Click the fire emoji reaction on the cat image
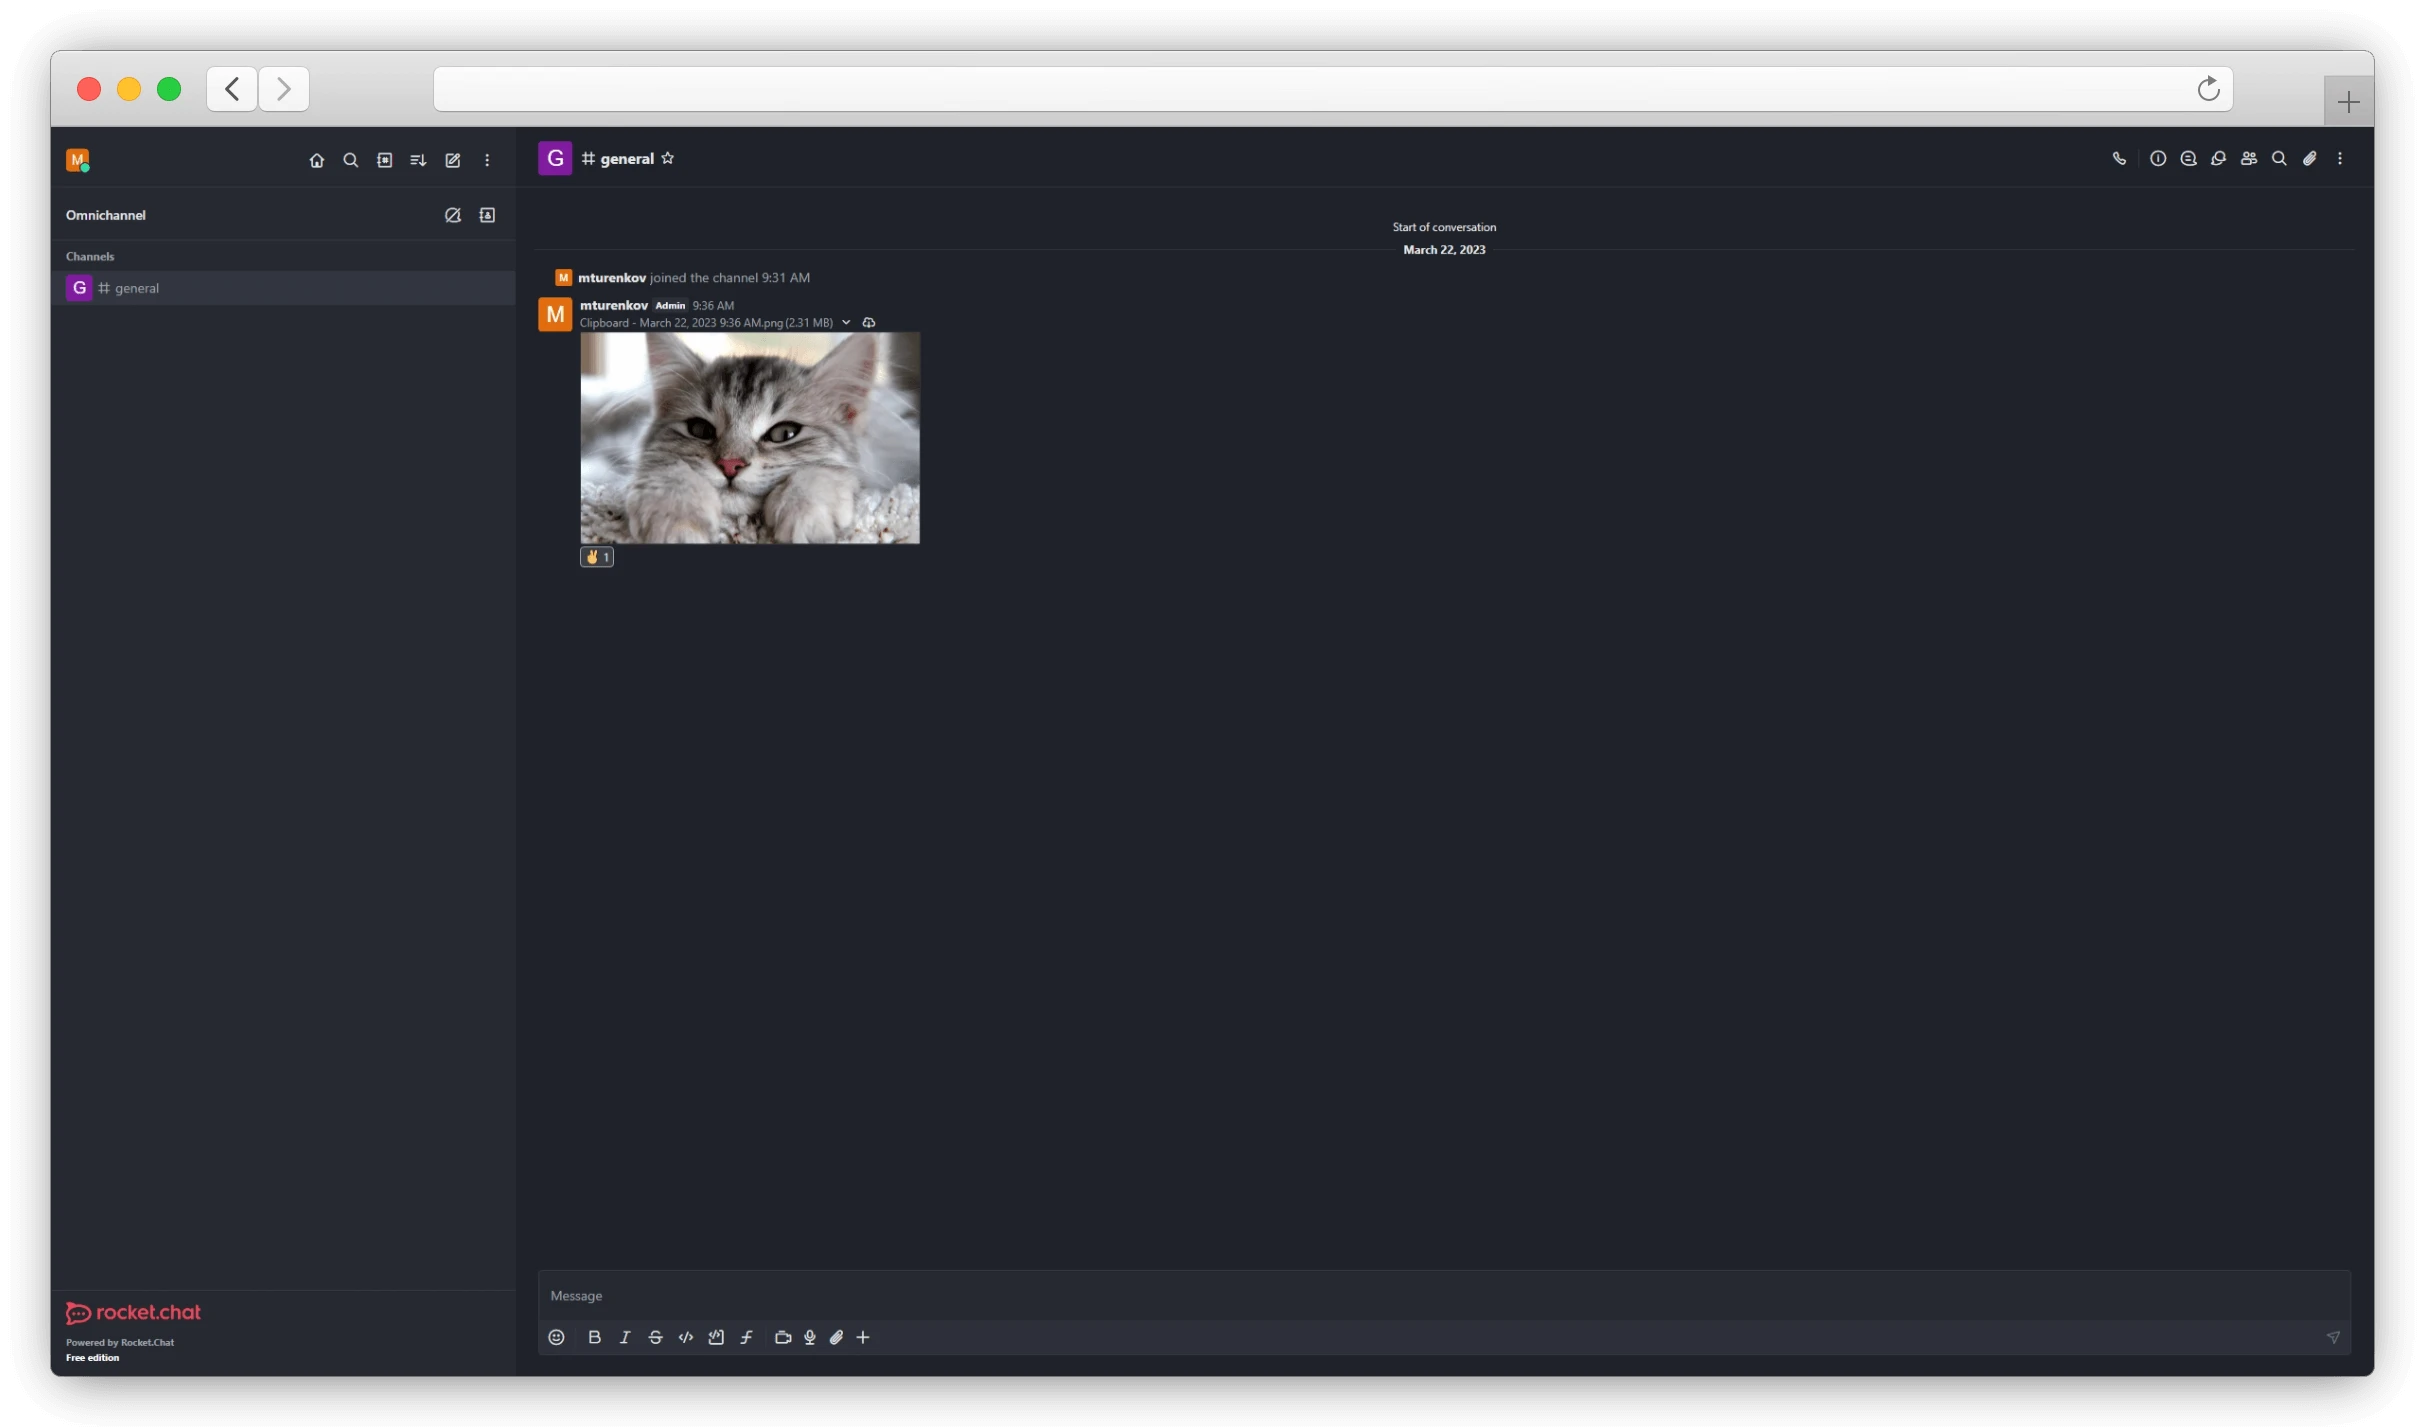Viewport: 2425px width, 1427px height. click(x=596, y=557)
